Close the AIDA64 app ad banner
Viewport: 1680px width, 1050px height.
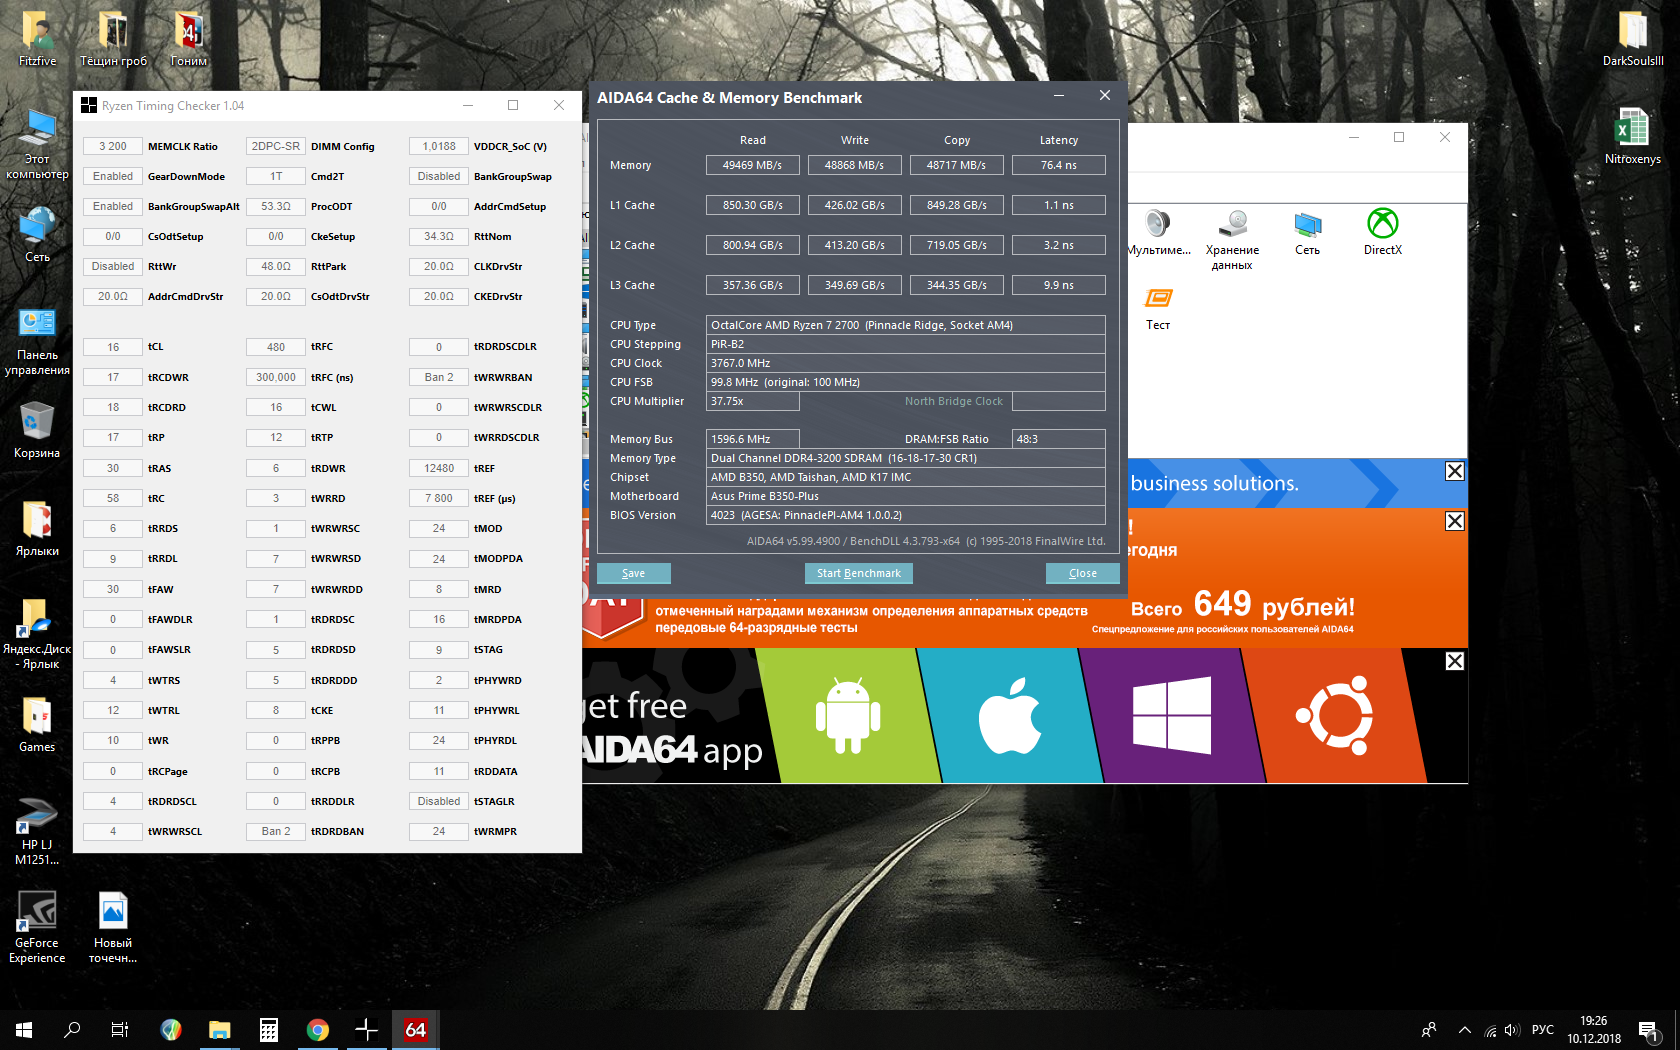tap(1455, 661)
